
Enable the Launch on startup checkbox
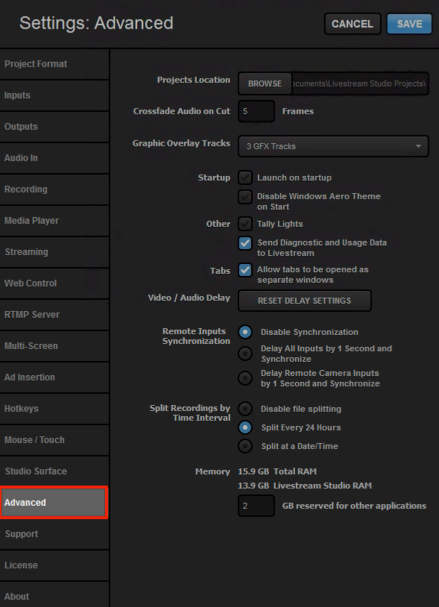tap(245, 178)
